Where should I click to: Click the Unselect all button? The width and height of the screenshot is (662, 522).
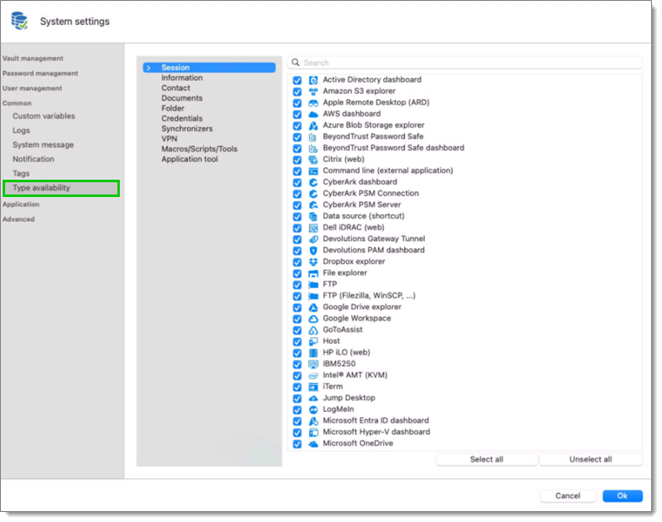[x=591, y=459]
